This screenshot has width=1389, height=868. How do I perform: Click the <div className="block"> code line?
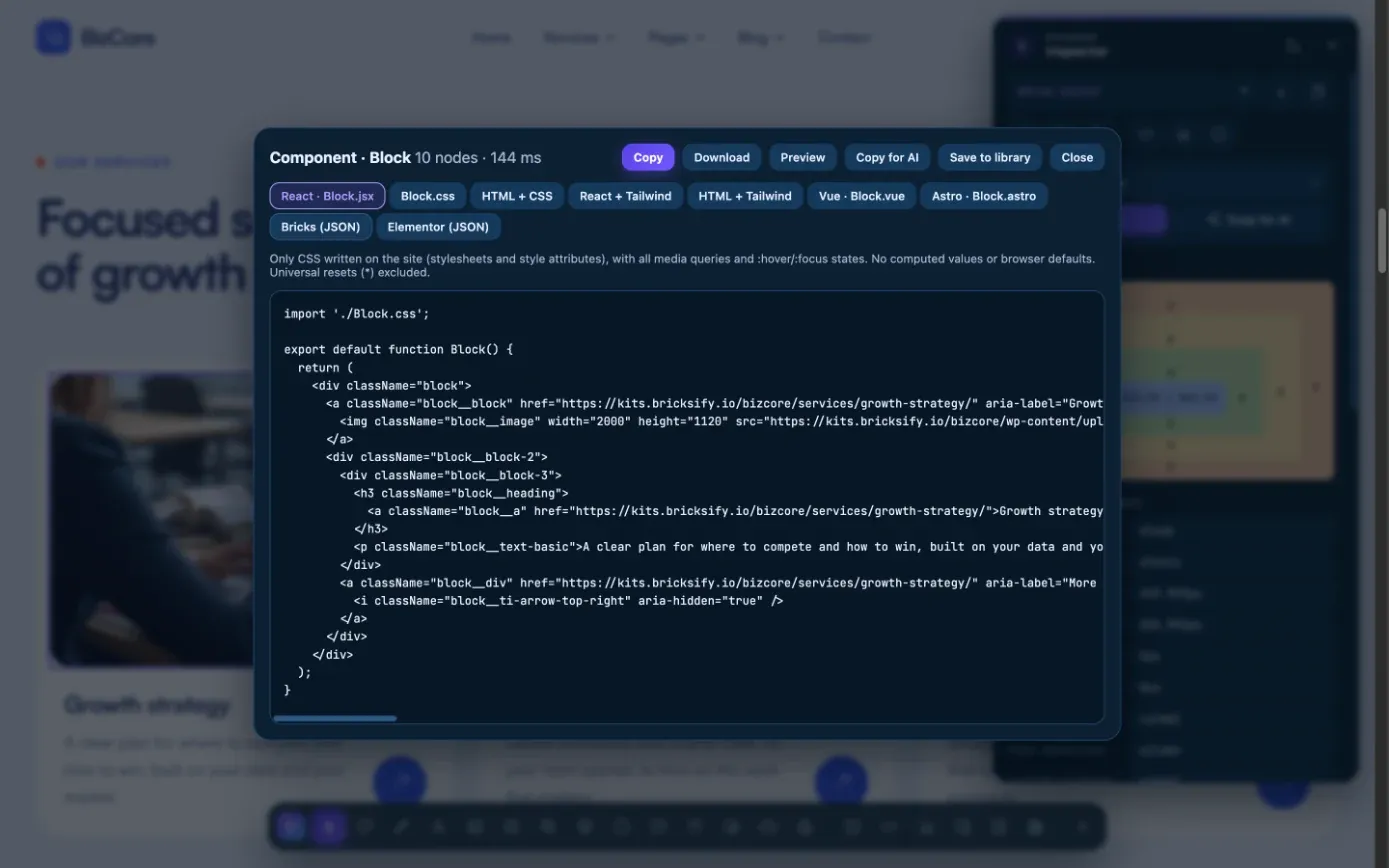coord(391,385)
